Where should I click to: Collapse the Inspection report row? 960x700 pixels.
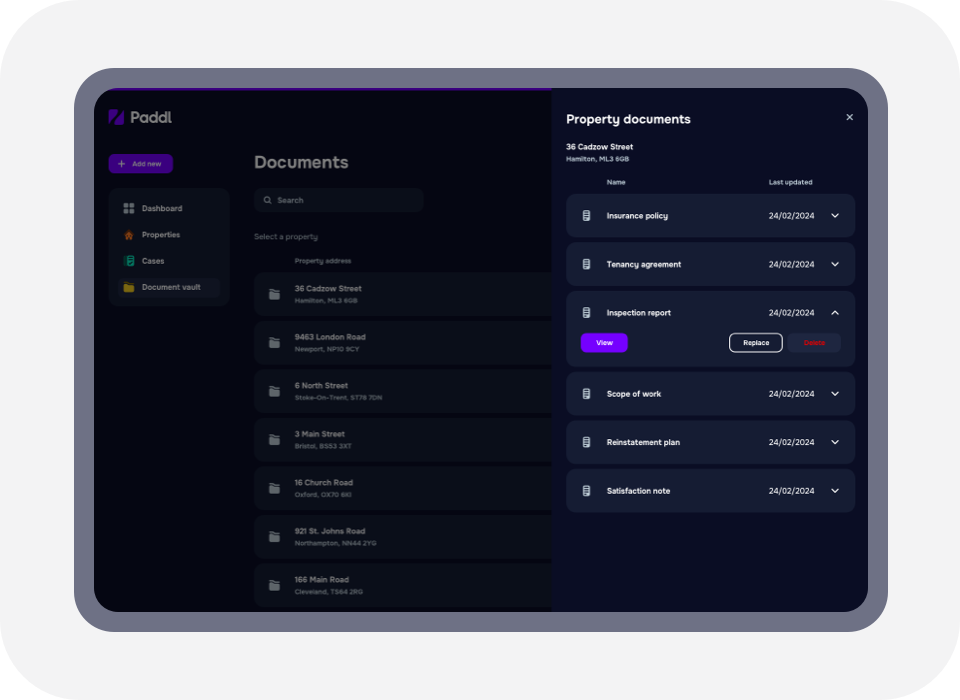coord(834,312)
